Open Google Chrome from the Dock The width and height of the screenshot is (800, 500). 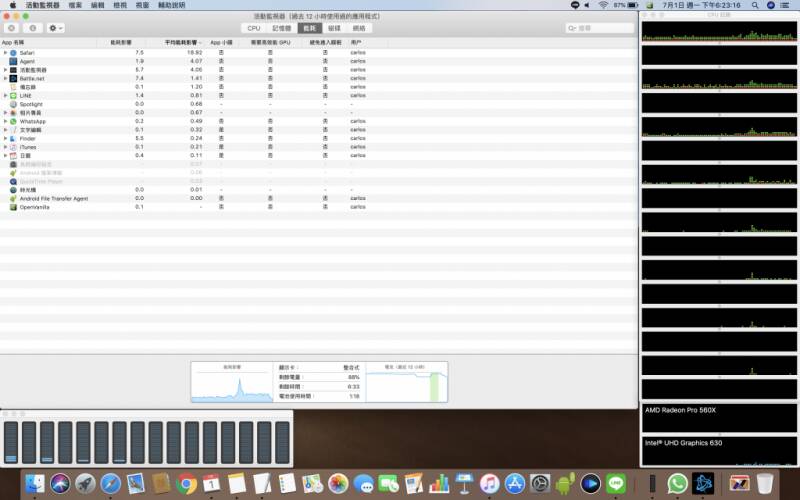pyautogui.click(x=187, y=483)
